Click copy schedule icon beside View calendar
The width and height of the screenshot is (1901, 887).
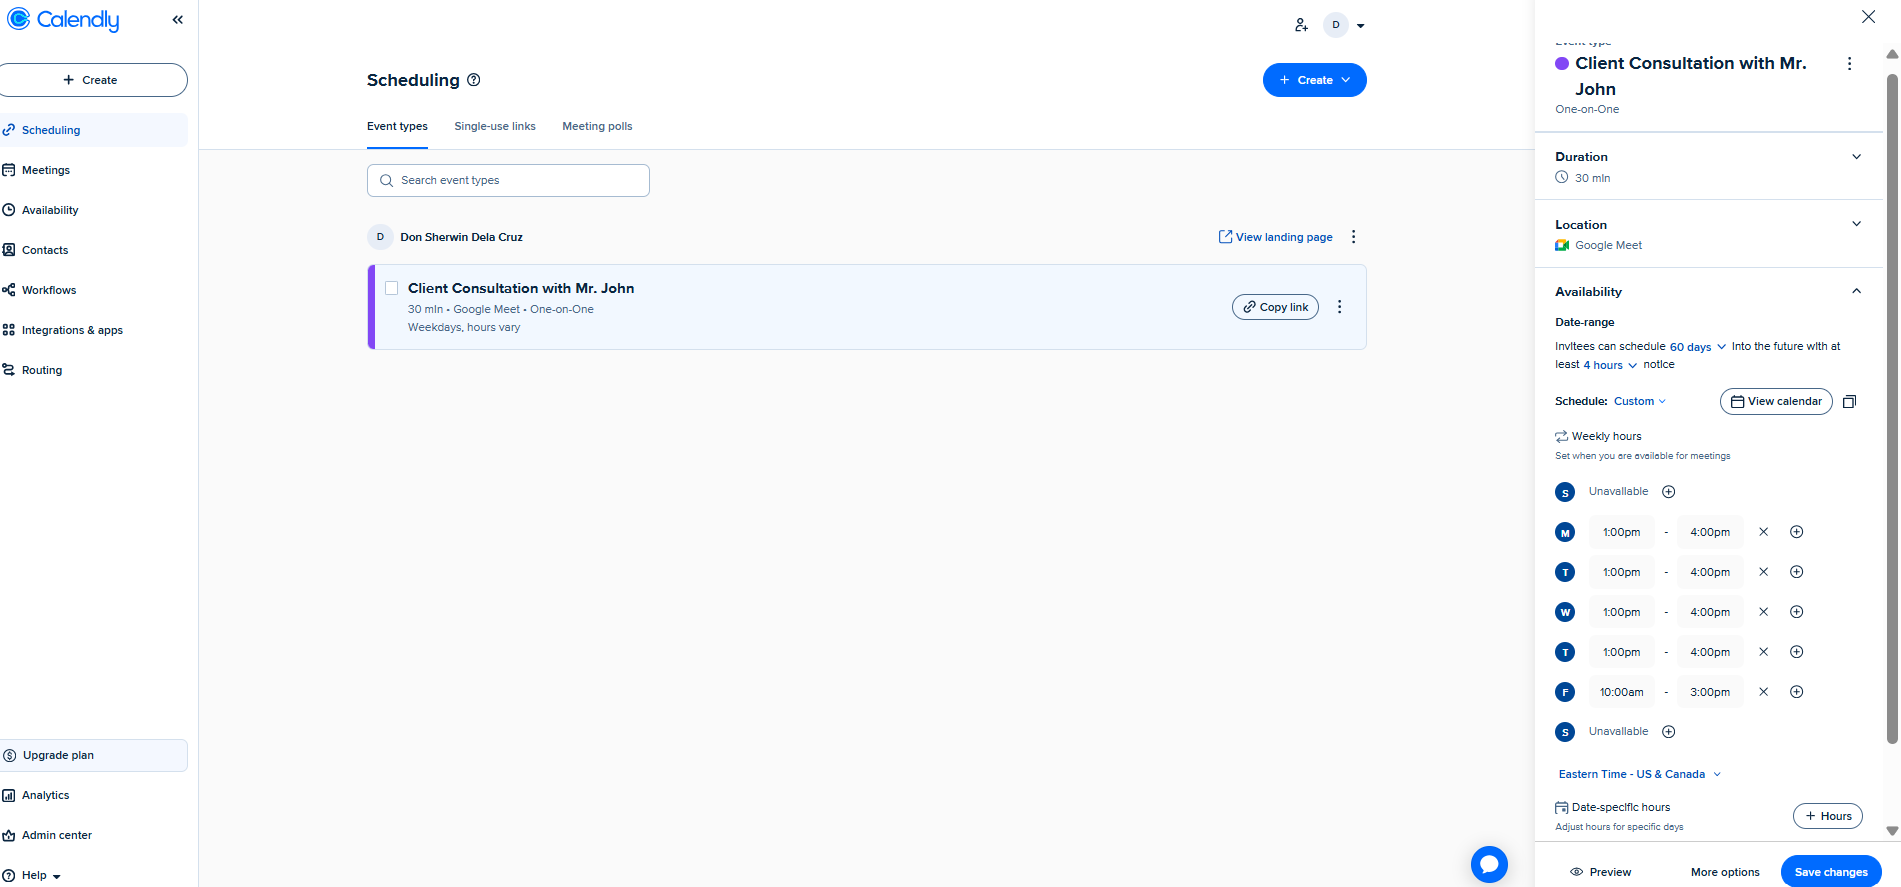pos(1849,402)
